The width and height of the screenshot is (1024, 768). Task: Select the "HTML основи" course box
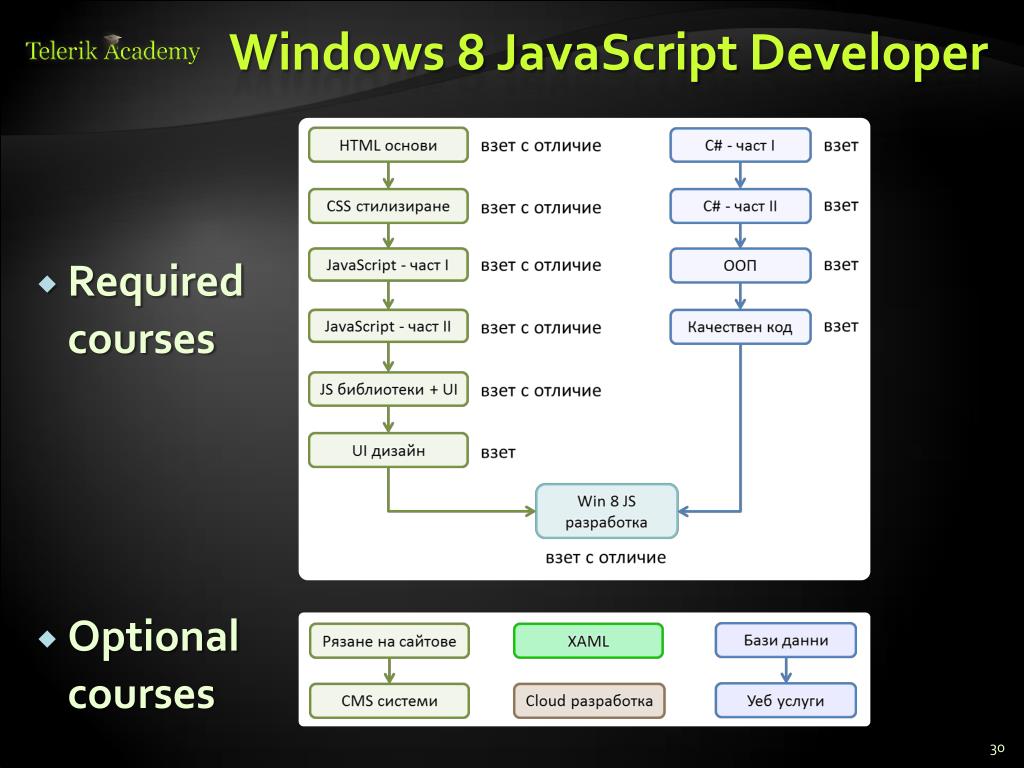388,145
